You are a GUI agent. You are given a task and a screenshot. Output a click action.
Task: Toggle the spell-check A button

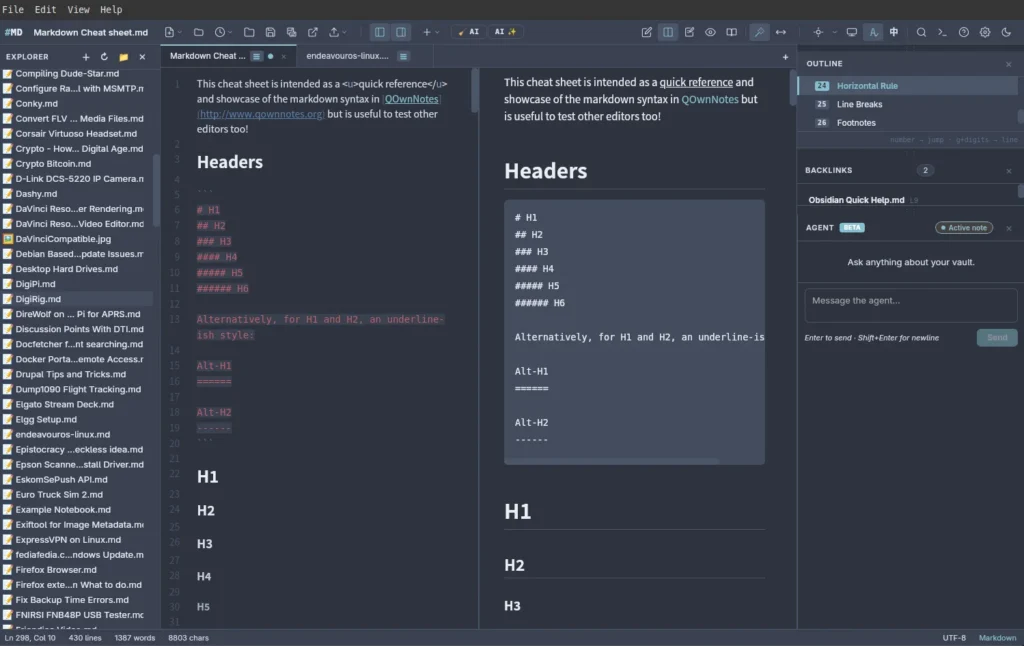(873, 32)
